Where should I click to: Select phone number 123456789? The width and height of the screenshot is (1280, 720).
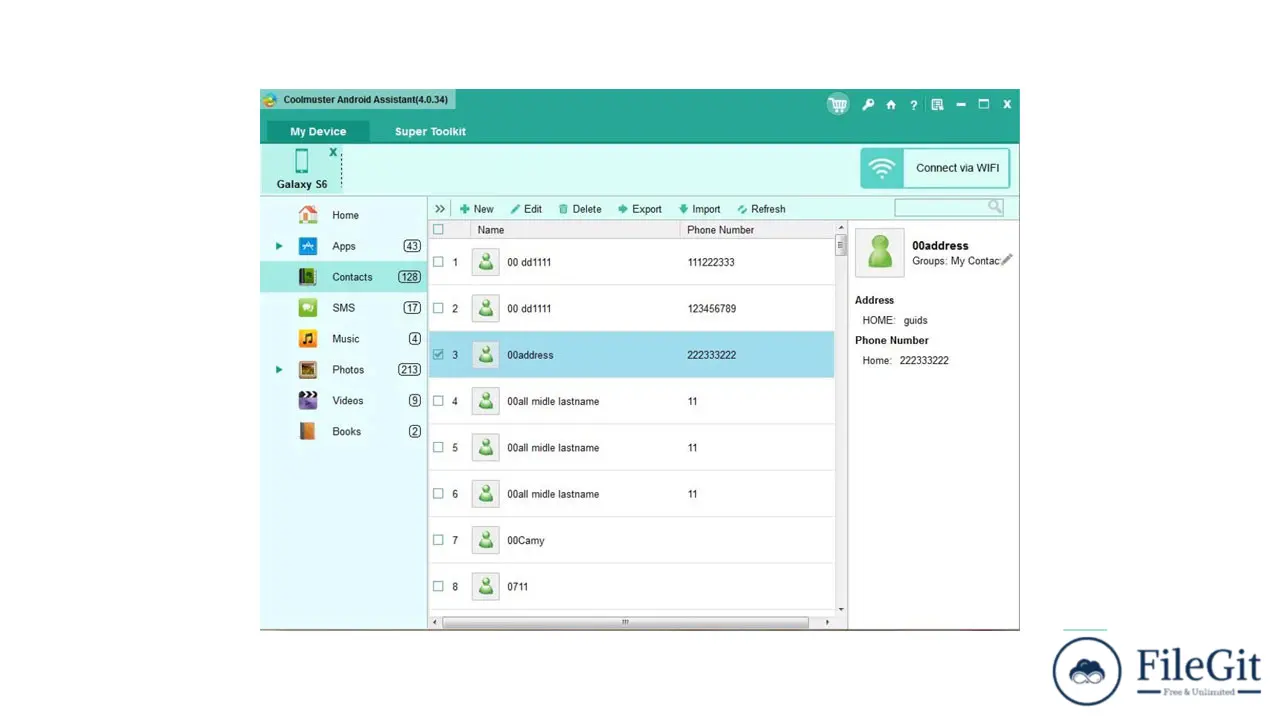(x=712, y=309)
